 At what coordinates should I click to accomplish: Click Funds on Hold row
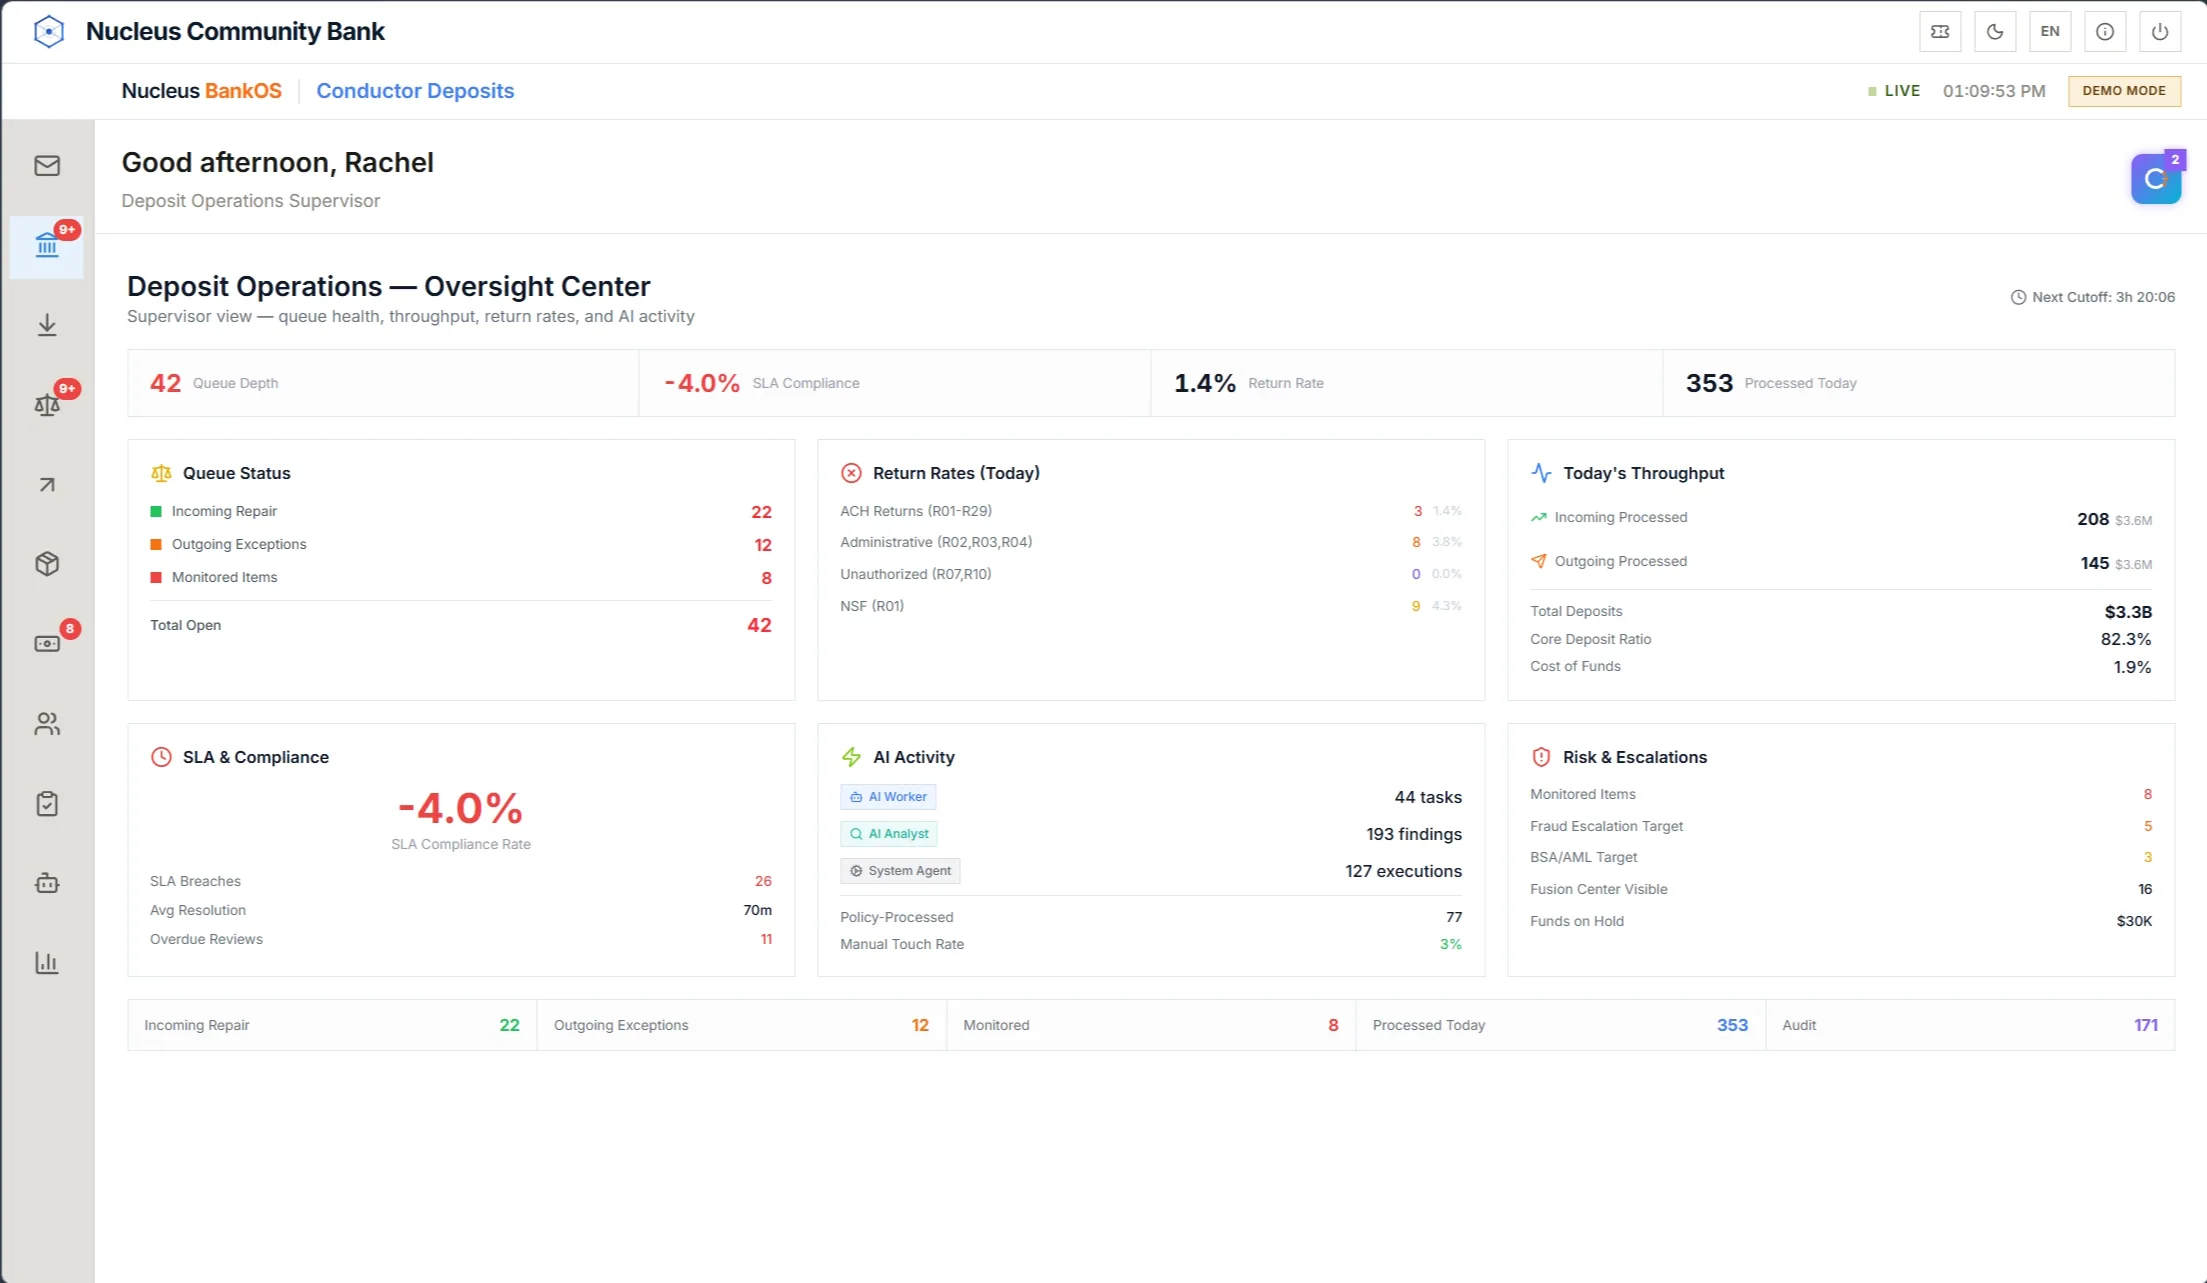(x=1841, y=921)
